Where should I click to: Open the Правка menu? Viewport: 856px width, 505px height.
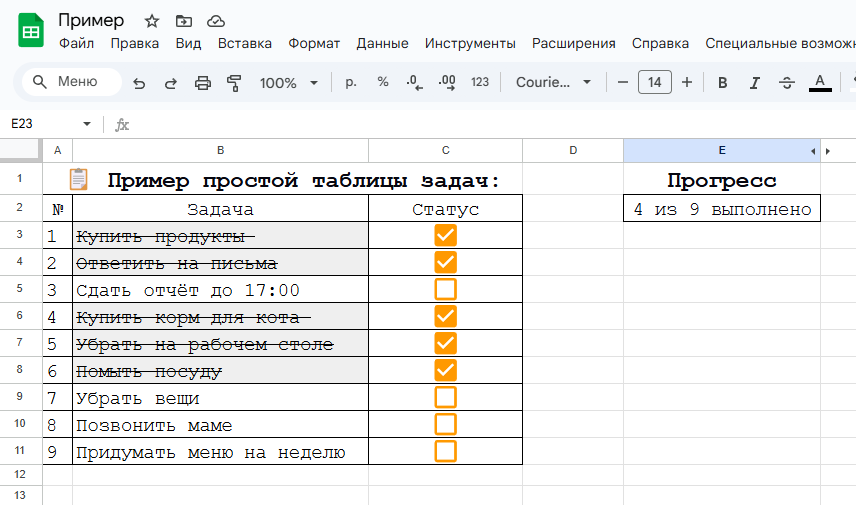(135, 43)
